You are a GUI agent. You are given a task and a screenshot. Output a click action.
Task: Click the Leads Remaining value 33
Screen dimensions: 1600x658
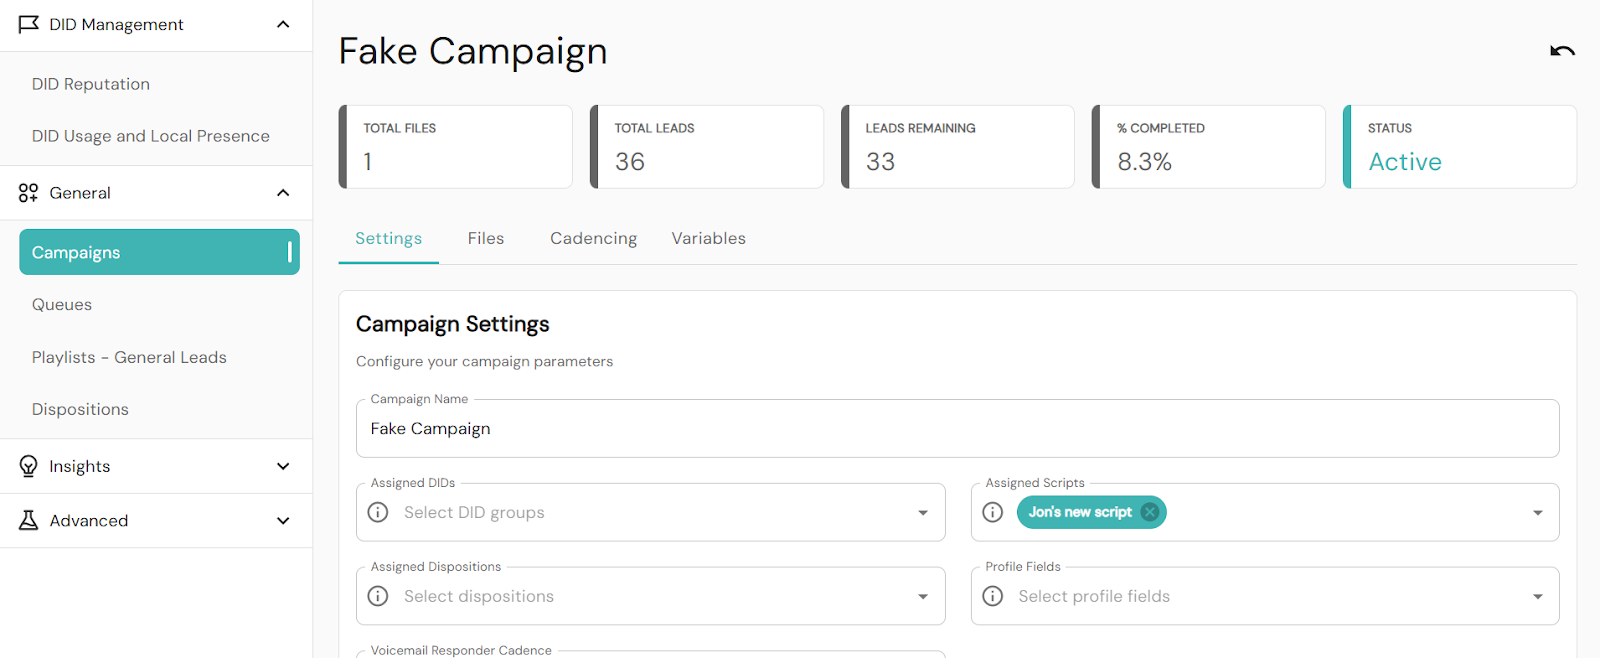pyautogui.click(x=880, y=162)
